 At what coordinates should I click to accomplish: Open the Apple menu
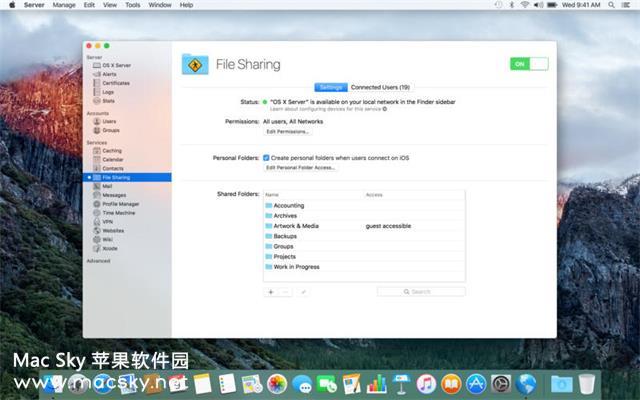coord(12,5)
